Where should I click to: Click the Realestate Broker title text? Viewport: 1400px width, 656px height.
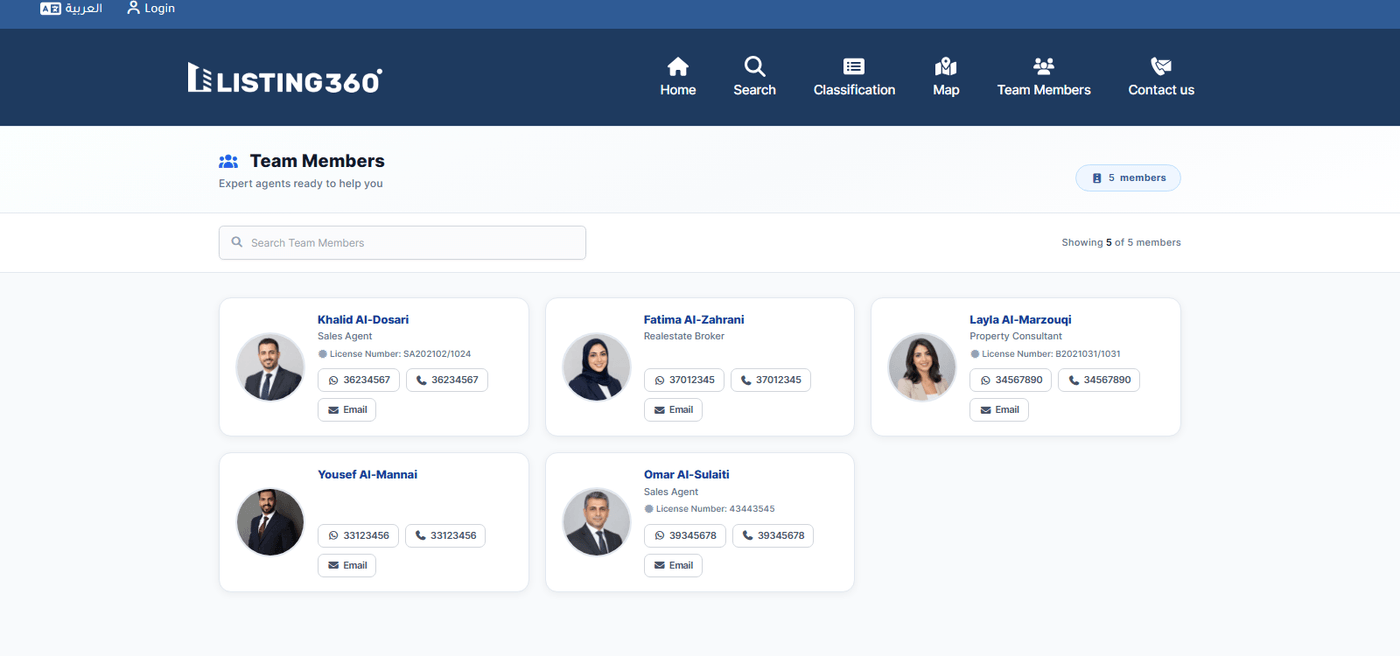click(684, 337)
